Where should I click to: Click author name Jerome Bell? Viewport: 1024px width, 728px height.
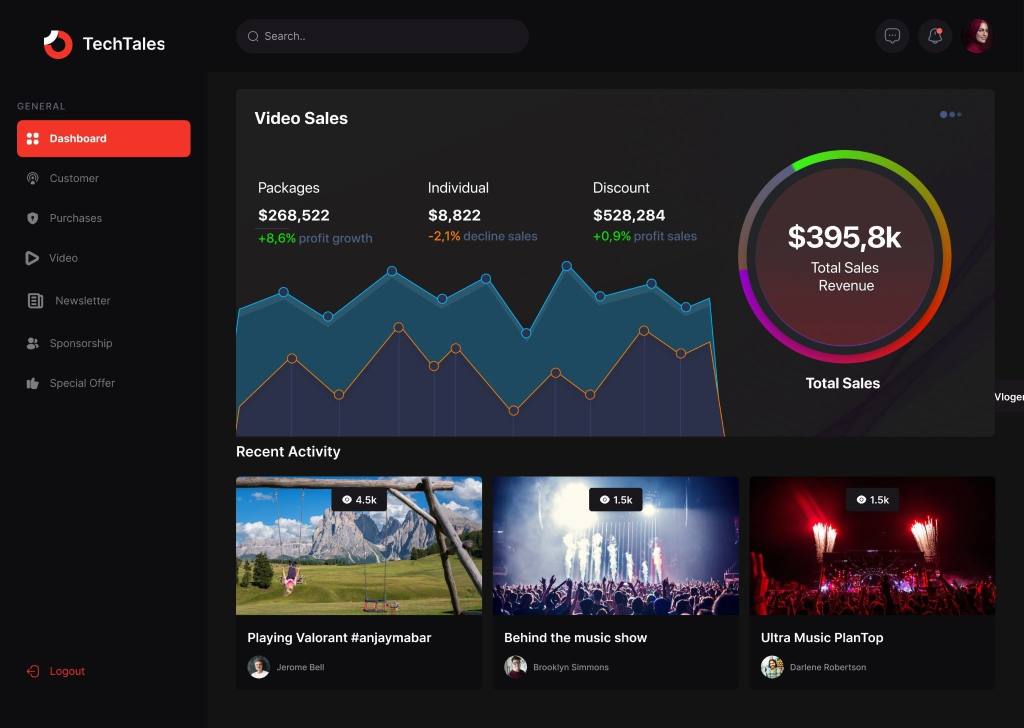click(x=300, y=667)
